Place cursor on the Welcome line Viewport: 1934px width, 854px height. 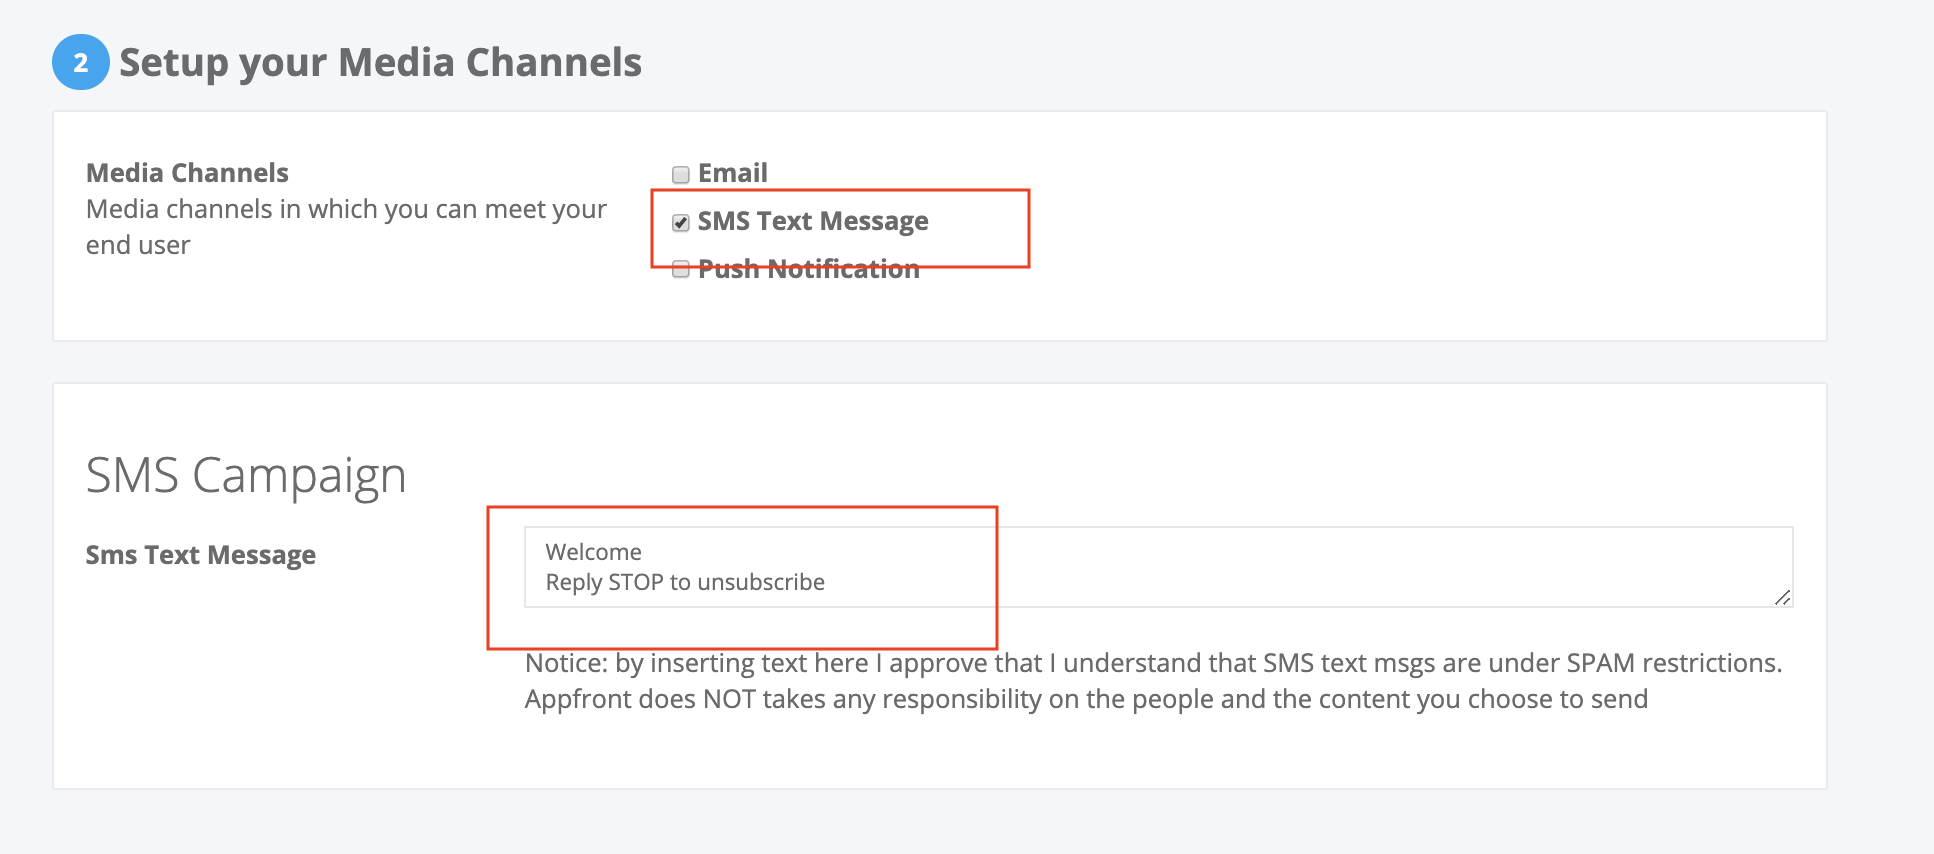click(594, 552)
